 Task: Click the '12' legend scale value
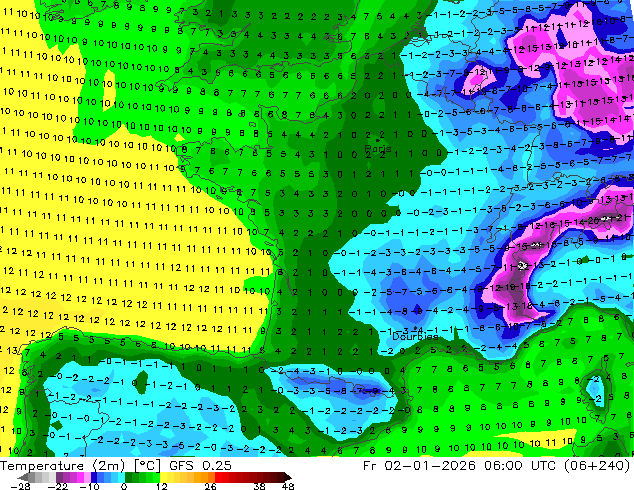pos(162,486)
